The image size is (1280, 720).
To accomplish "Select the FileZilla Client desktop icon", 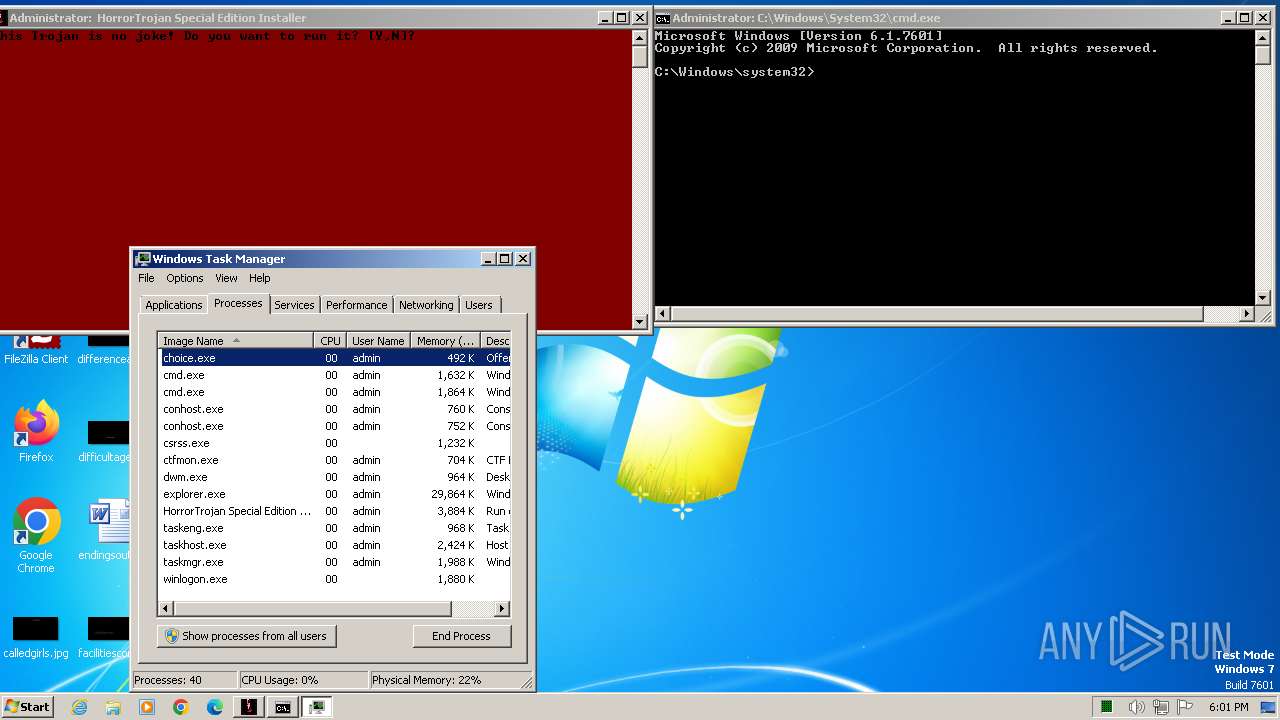I will tap(36, 350).
